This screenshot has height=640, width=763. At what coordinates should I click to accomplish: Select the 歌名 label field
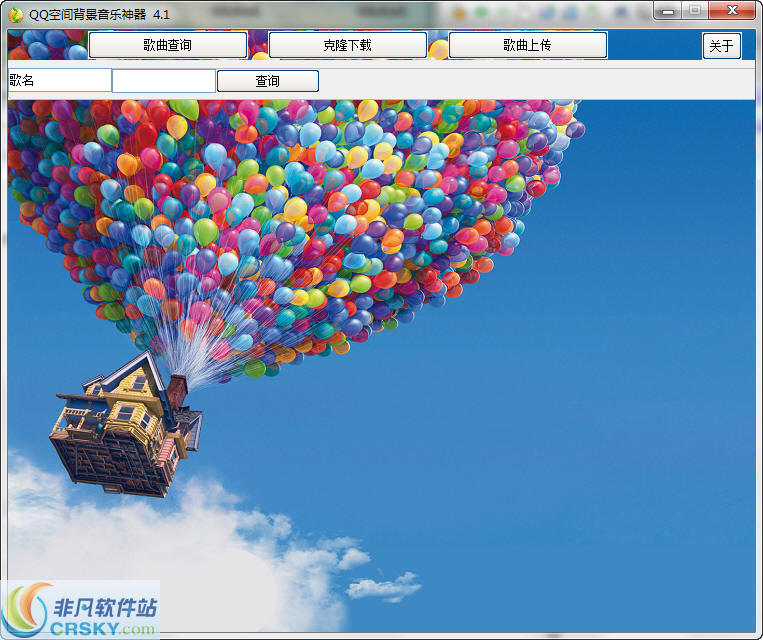pyautogui.click(x=59, y=80)
